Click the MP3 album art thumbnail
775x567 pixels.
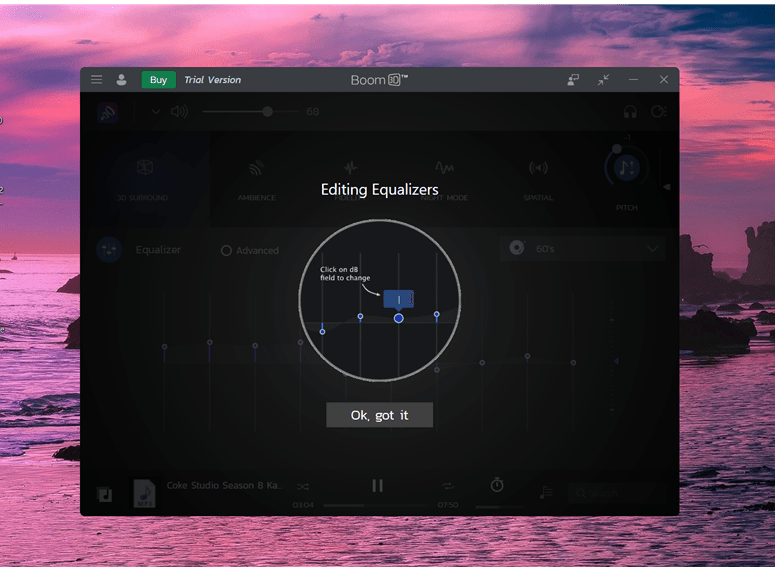[144, 493]
